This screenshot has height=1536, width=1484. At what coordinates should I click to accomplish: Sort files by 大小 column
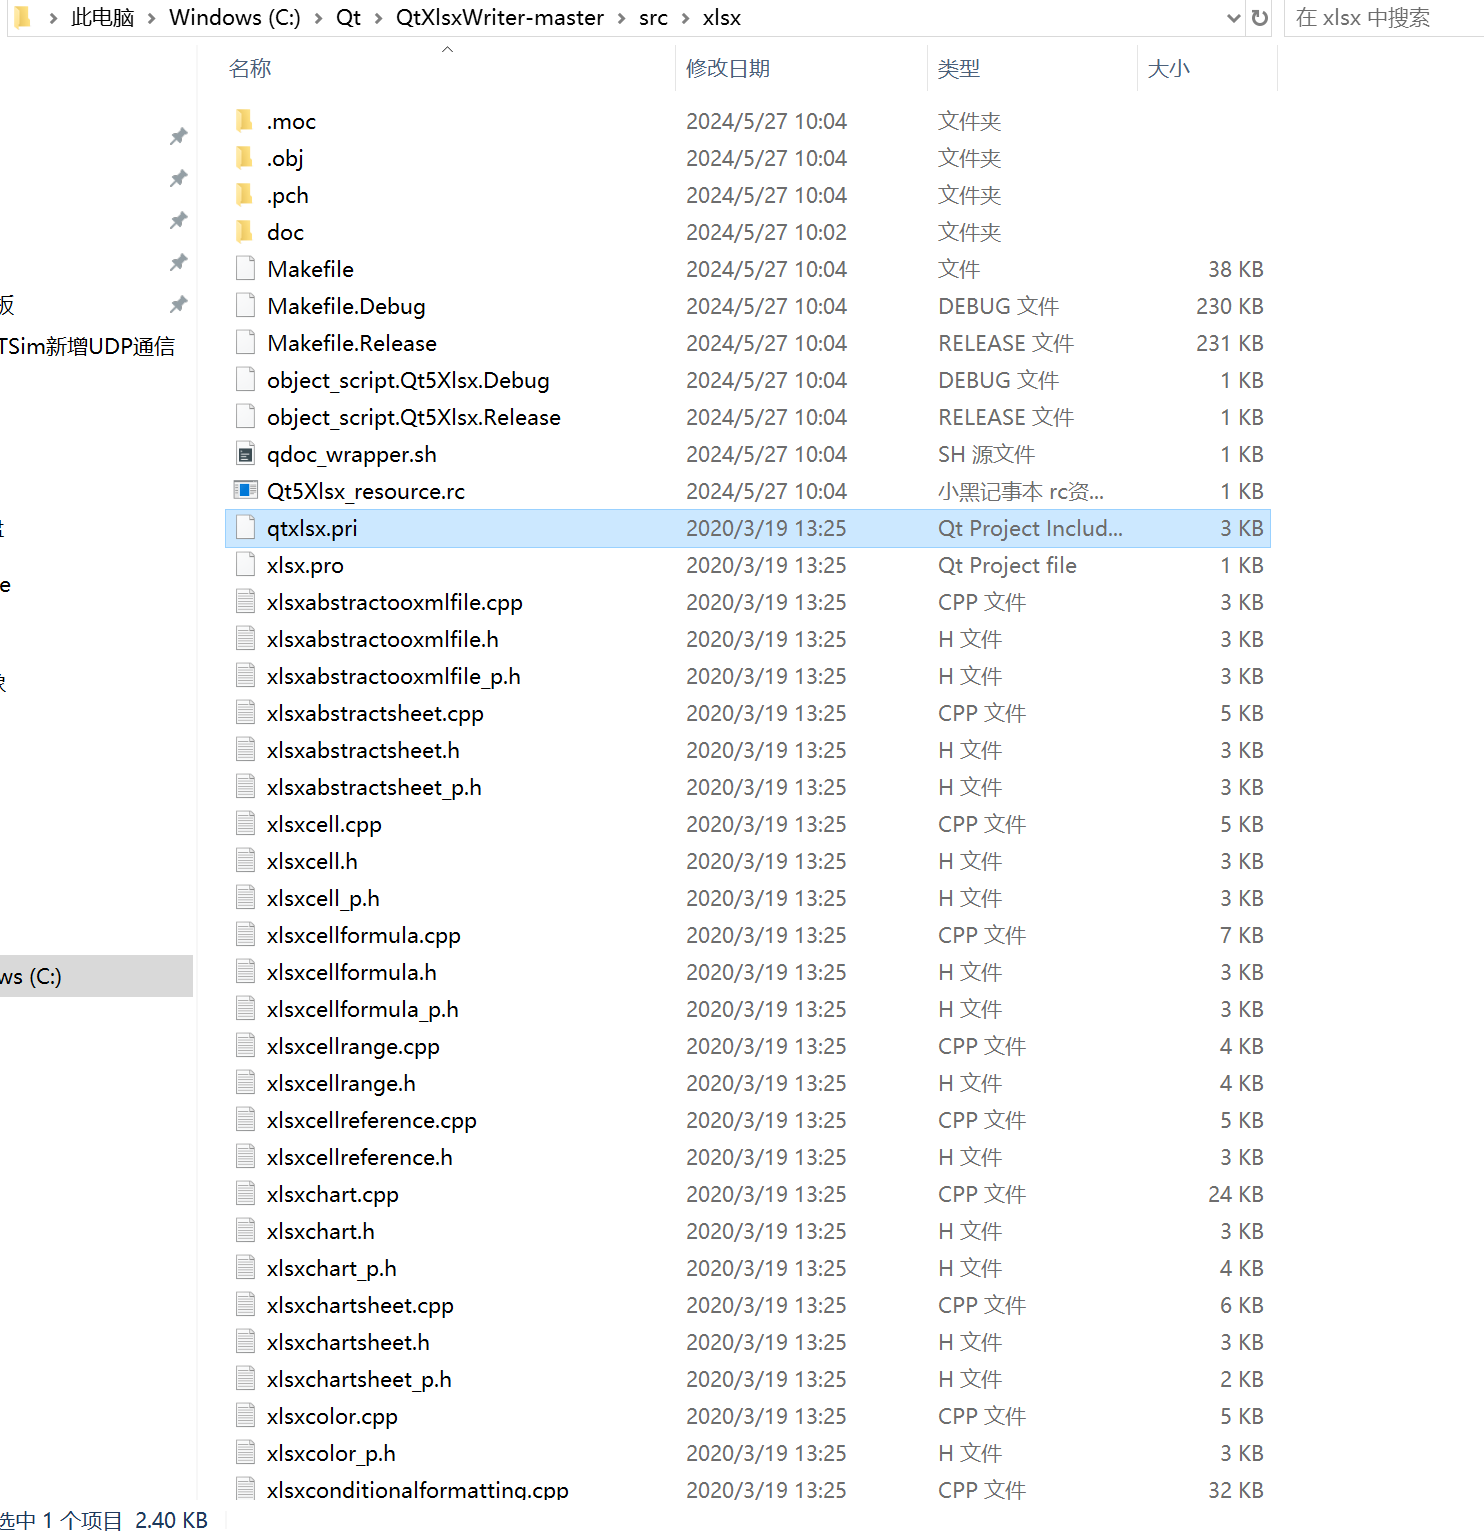click(1169, 68)
